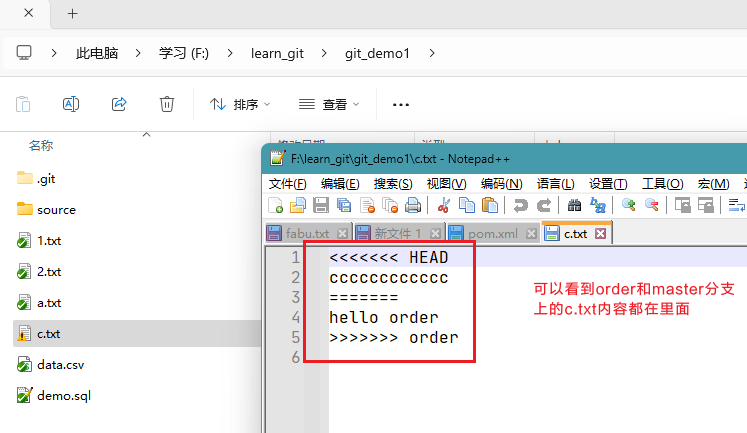The image size is (747, 433).
Task: Toggle synchronized vertical scrolling icon
Action: pos(682,205)
